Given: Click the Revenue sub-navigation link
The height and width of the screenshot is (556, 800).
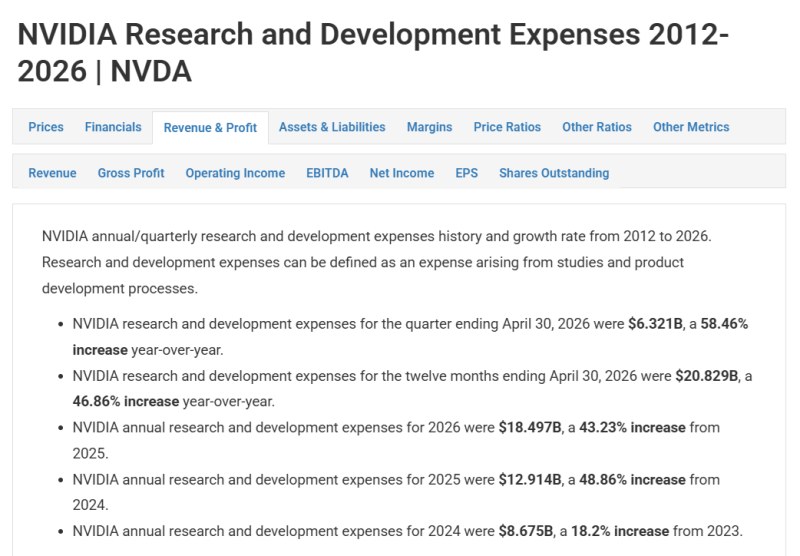Looking at the screenshot, I should [x=53, y=173].
